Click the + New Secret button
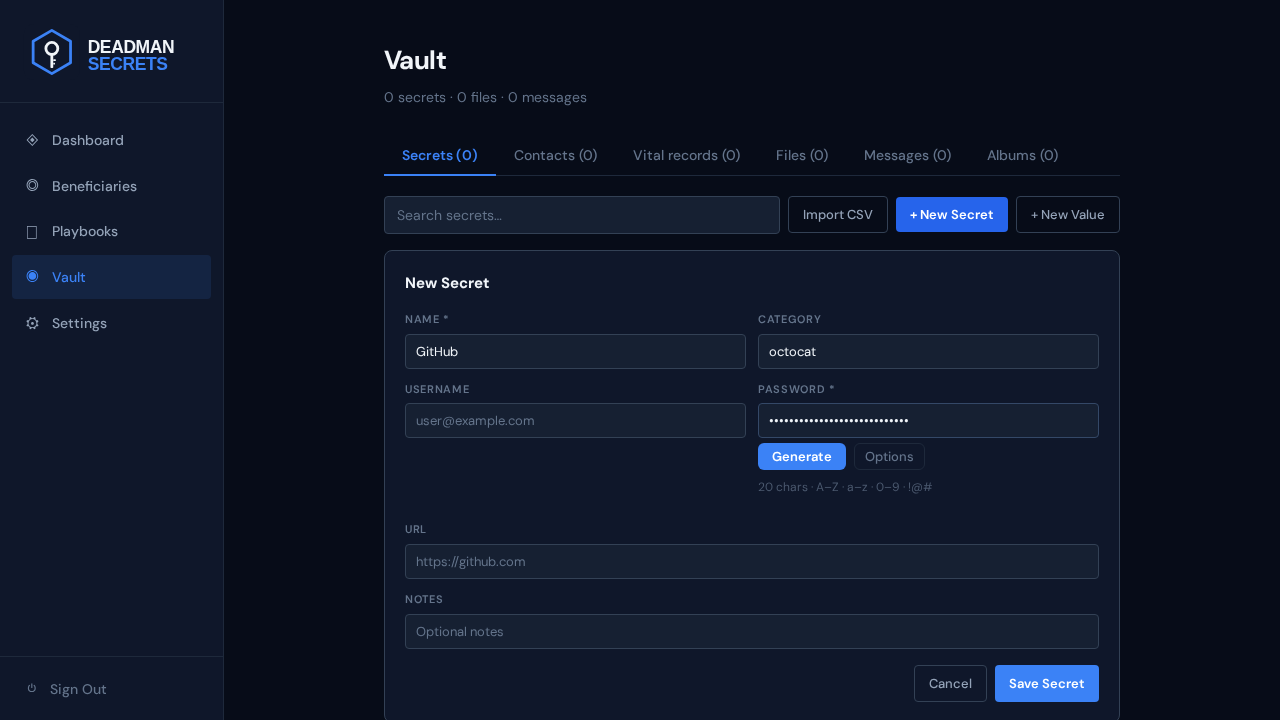Viewport: 1280px width, 720px height. coord(952,215)
